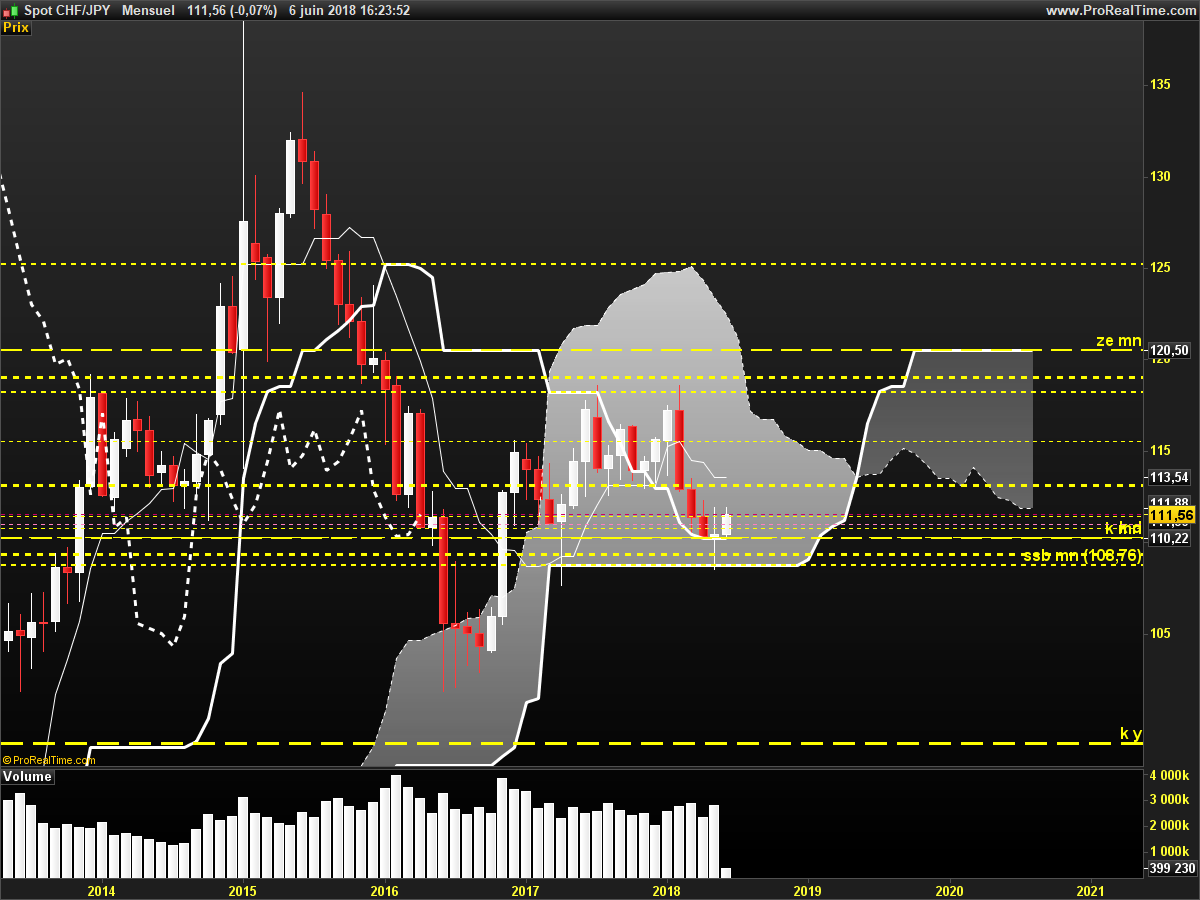Viewport: 1200px width, 900px height.
Task: Click the Prix panel label
Action: (16, 28)
